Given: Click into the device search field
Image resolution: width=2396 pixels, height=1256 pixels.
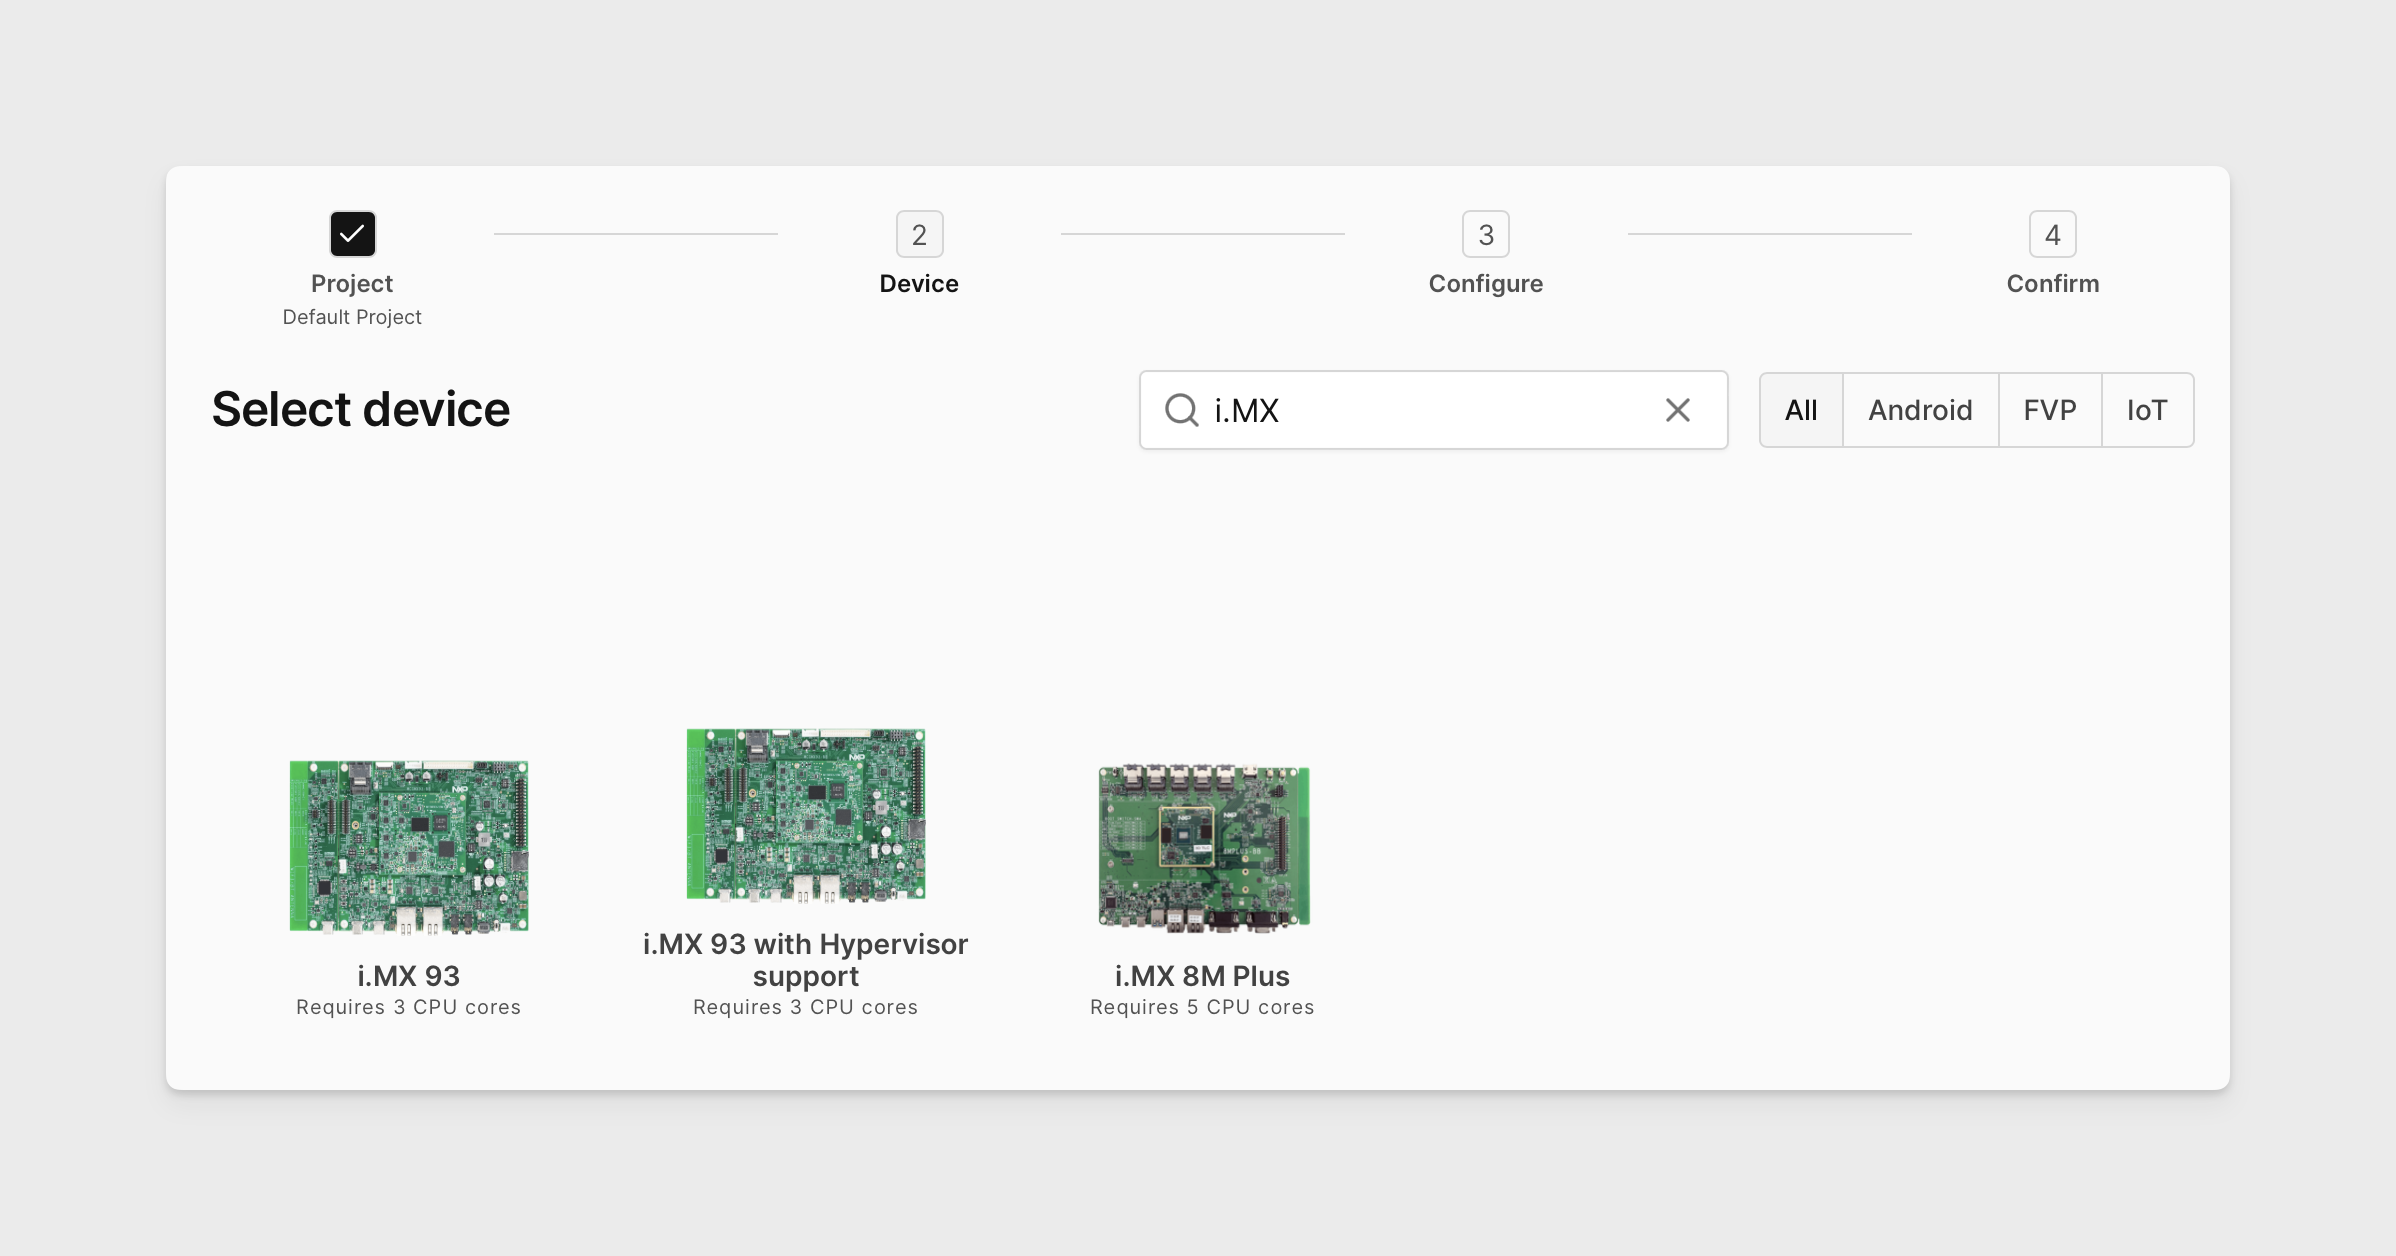Looking at the screenshot, I should (1433, 410).
